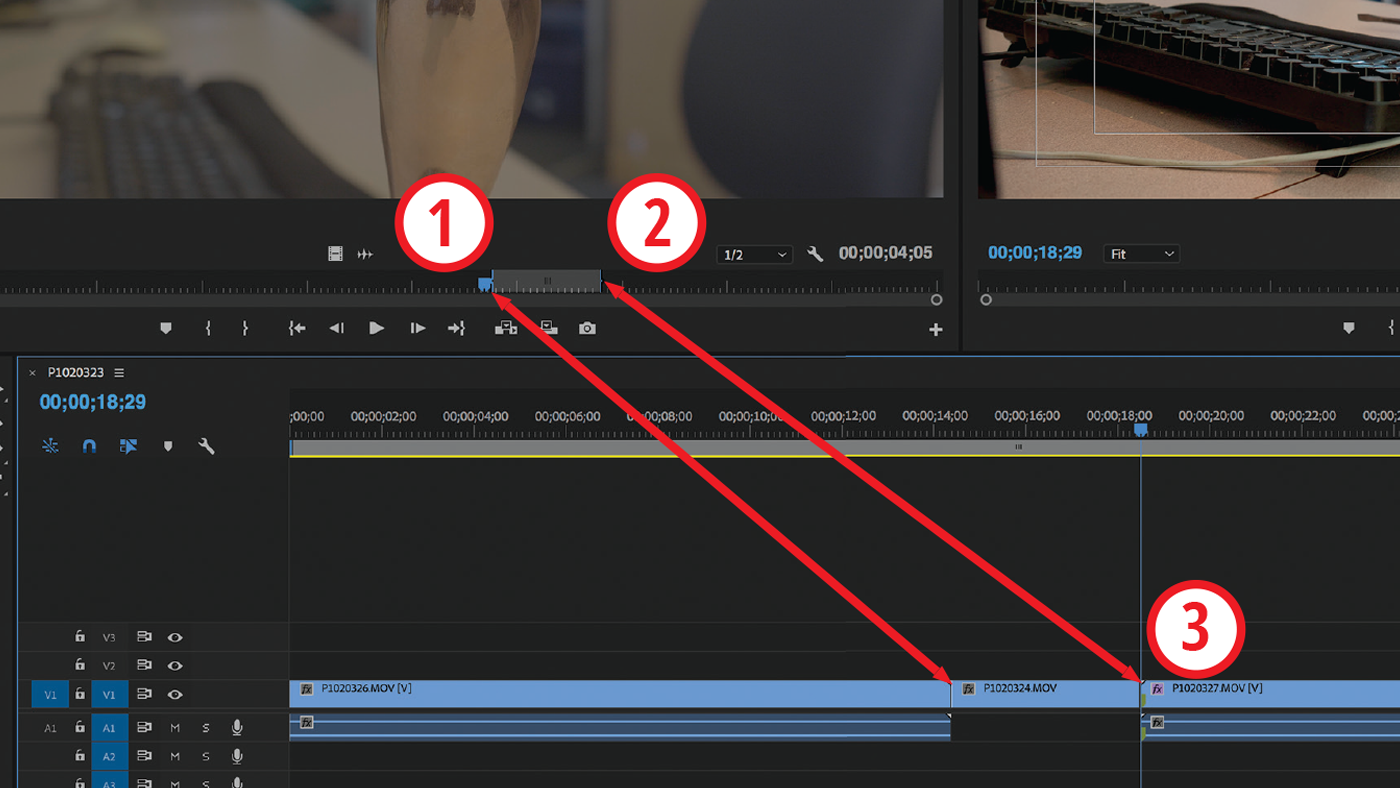
Task: Click the Add Marker icon in the Source Monitor
Action: tap(166, 327)
